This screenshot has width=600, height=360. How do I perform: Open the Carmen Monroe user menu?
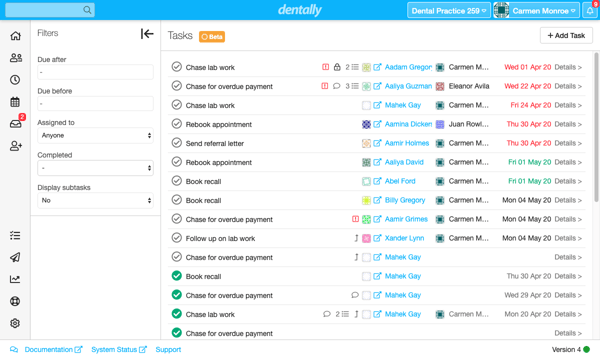click(536, 11)
